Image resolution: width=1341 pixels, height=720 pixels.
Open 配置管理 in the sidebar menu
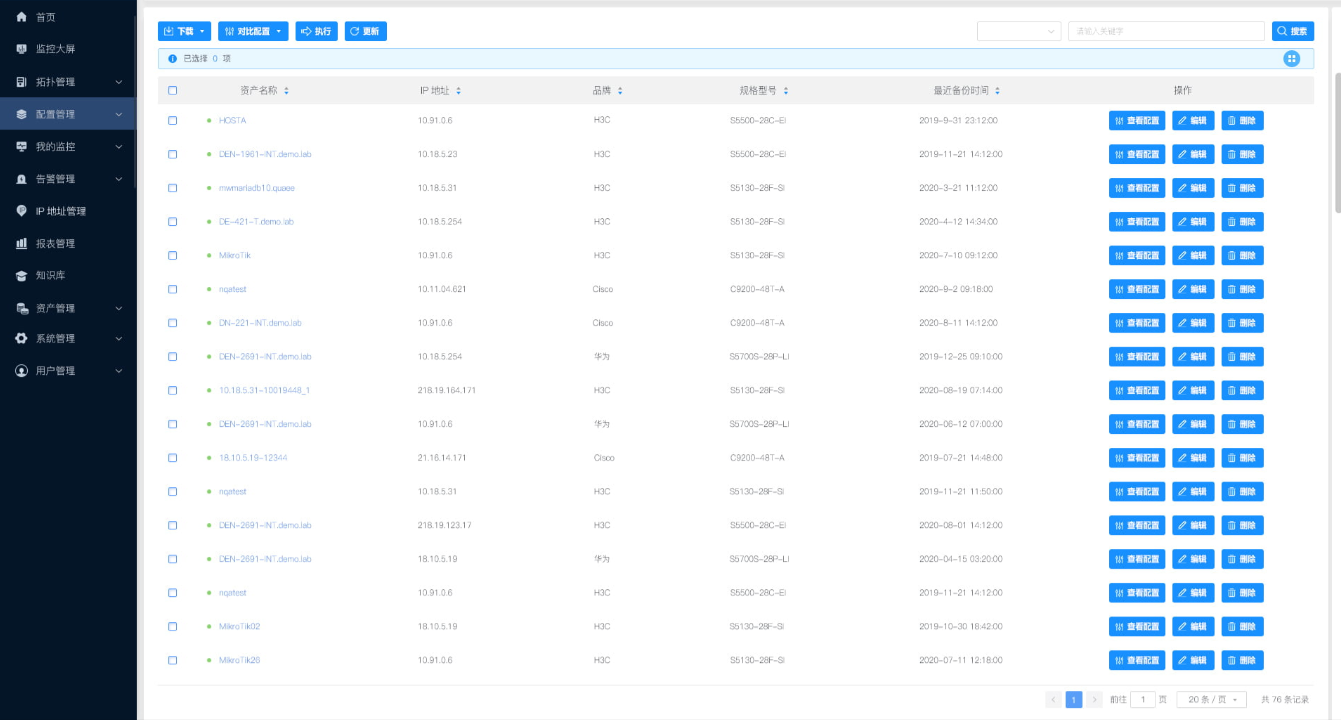tap(68, 114)
